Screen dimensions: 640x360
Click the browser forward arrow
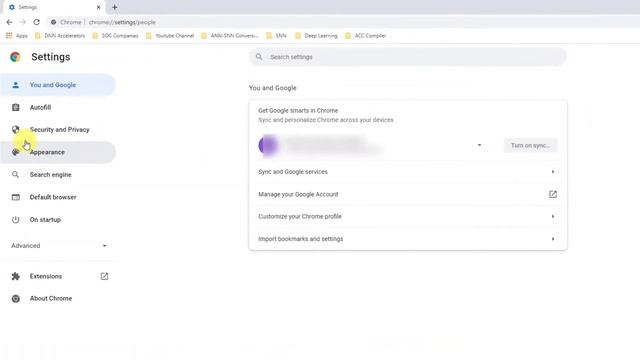pos(23,22)
